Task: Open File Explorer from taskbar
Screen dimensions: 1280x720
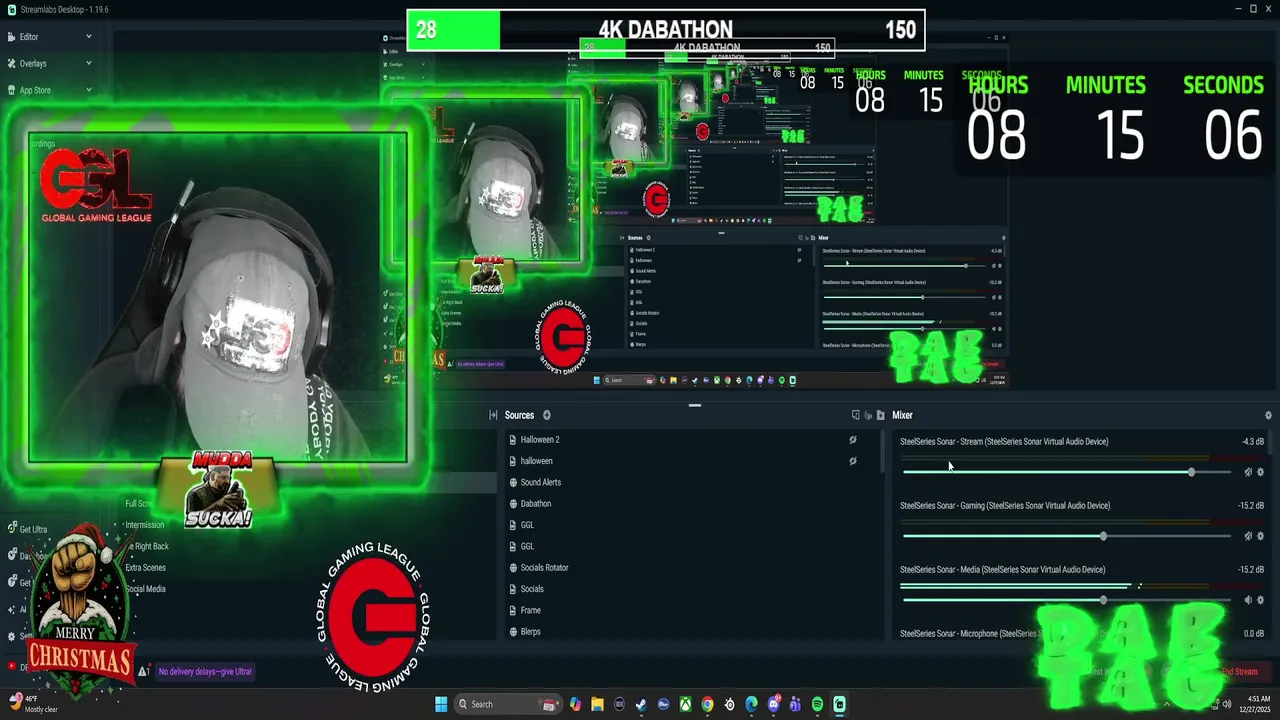Action: pyautogui.click(x=597, y=704)
